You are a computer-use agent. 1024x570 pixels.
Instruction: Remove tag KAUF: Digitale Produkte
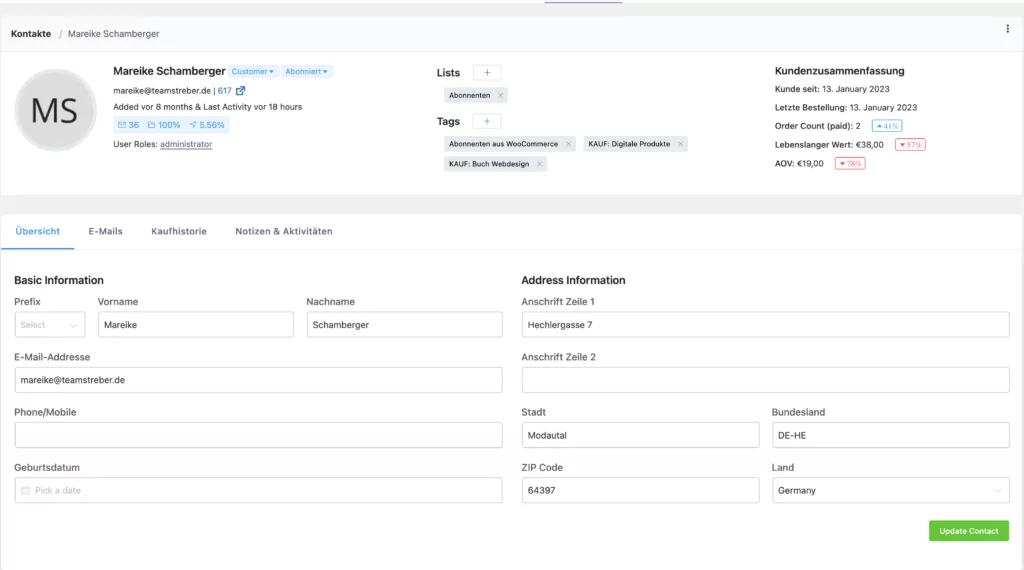pos(680,144)
